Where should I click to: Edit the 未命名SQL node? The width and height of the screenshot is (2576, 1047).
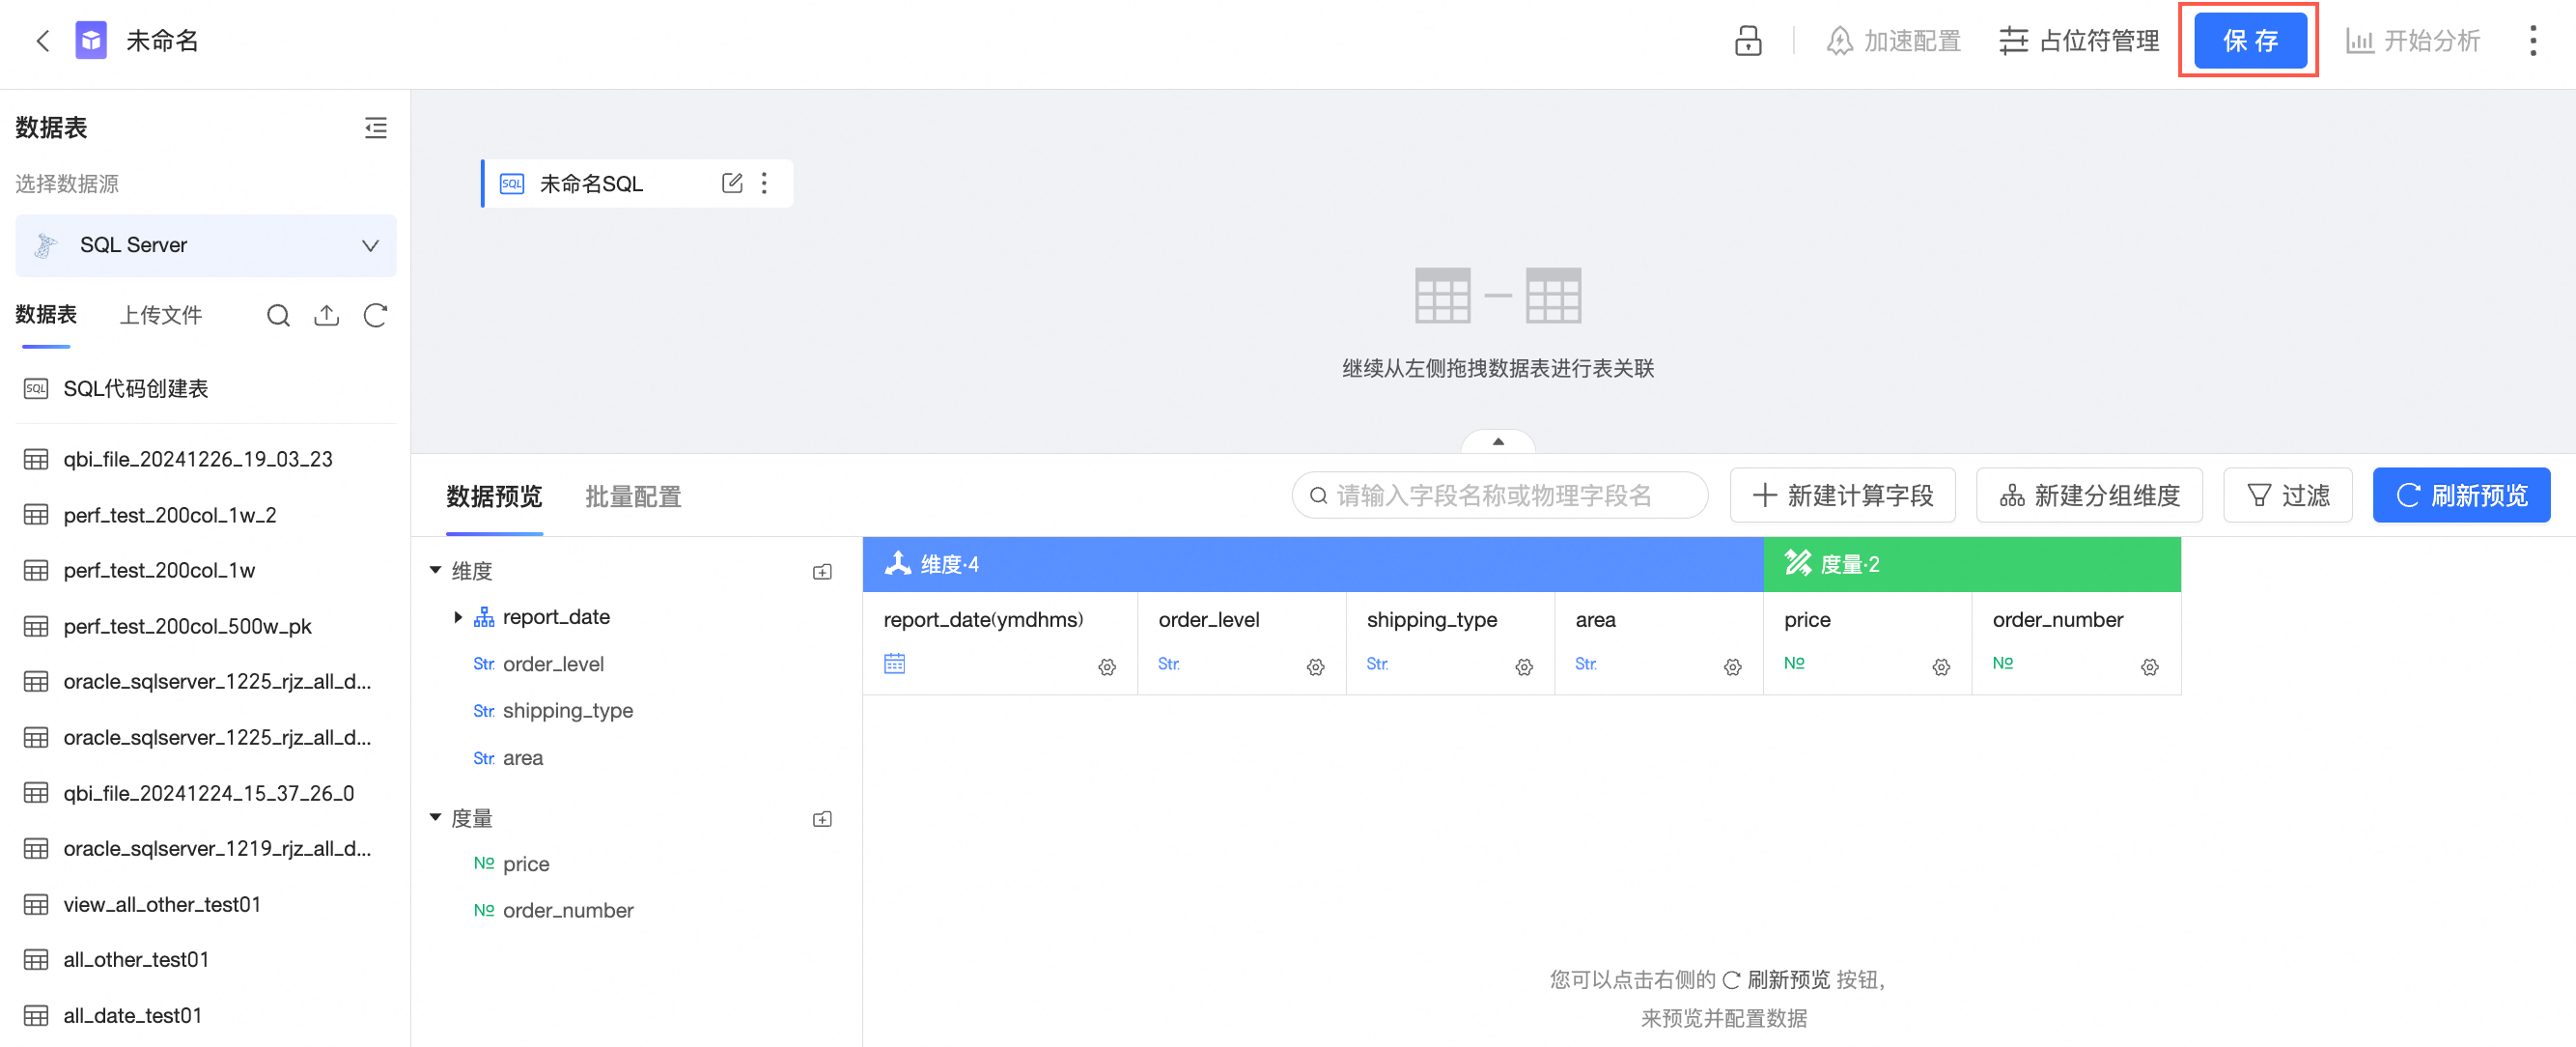click(x=732, y=183)
